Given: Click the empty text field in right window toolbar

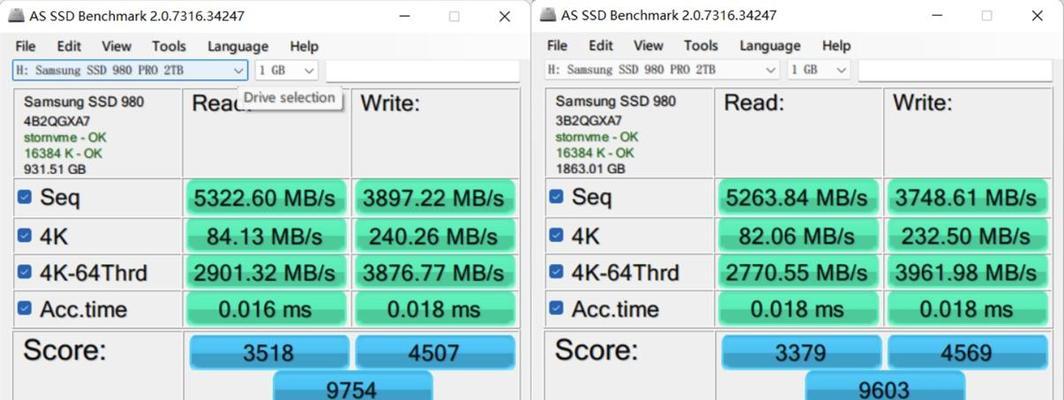Looking at the screenshot, I should coord(955,70).
